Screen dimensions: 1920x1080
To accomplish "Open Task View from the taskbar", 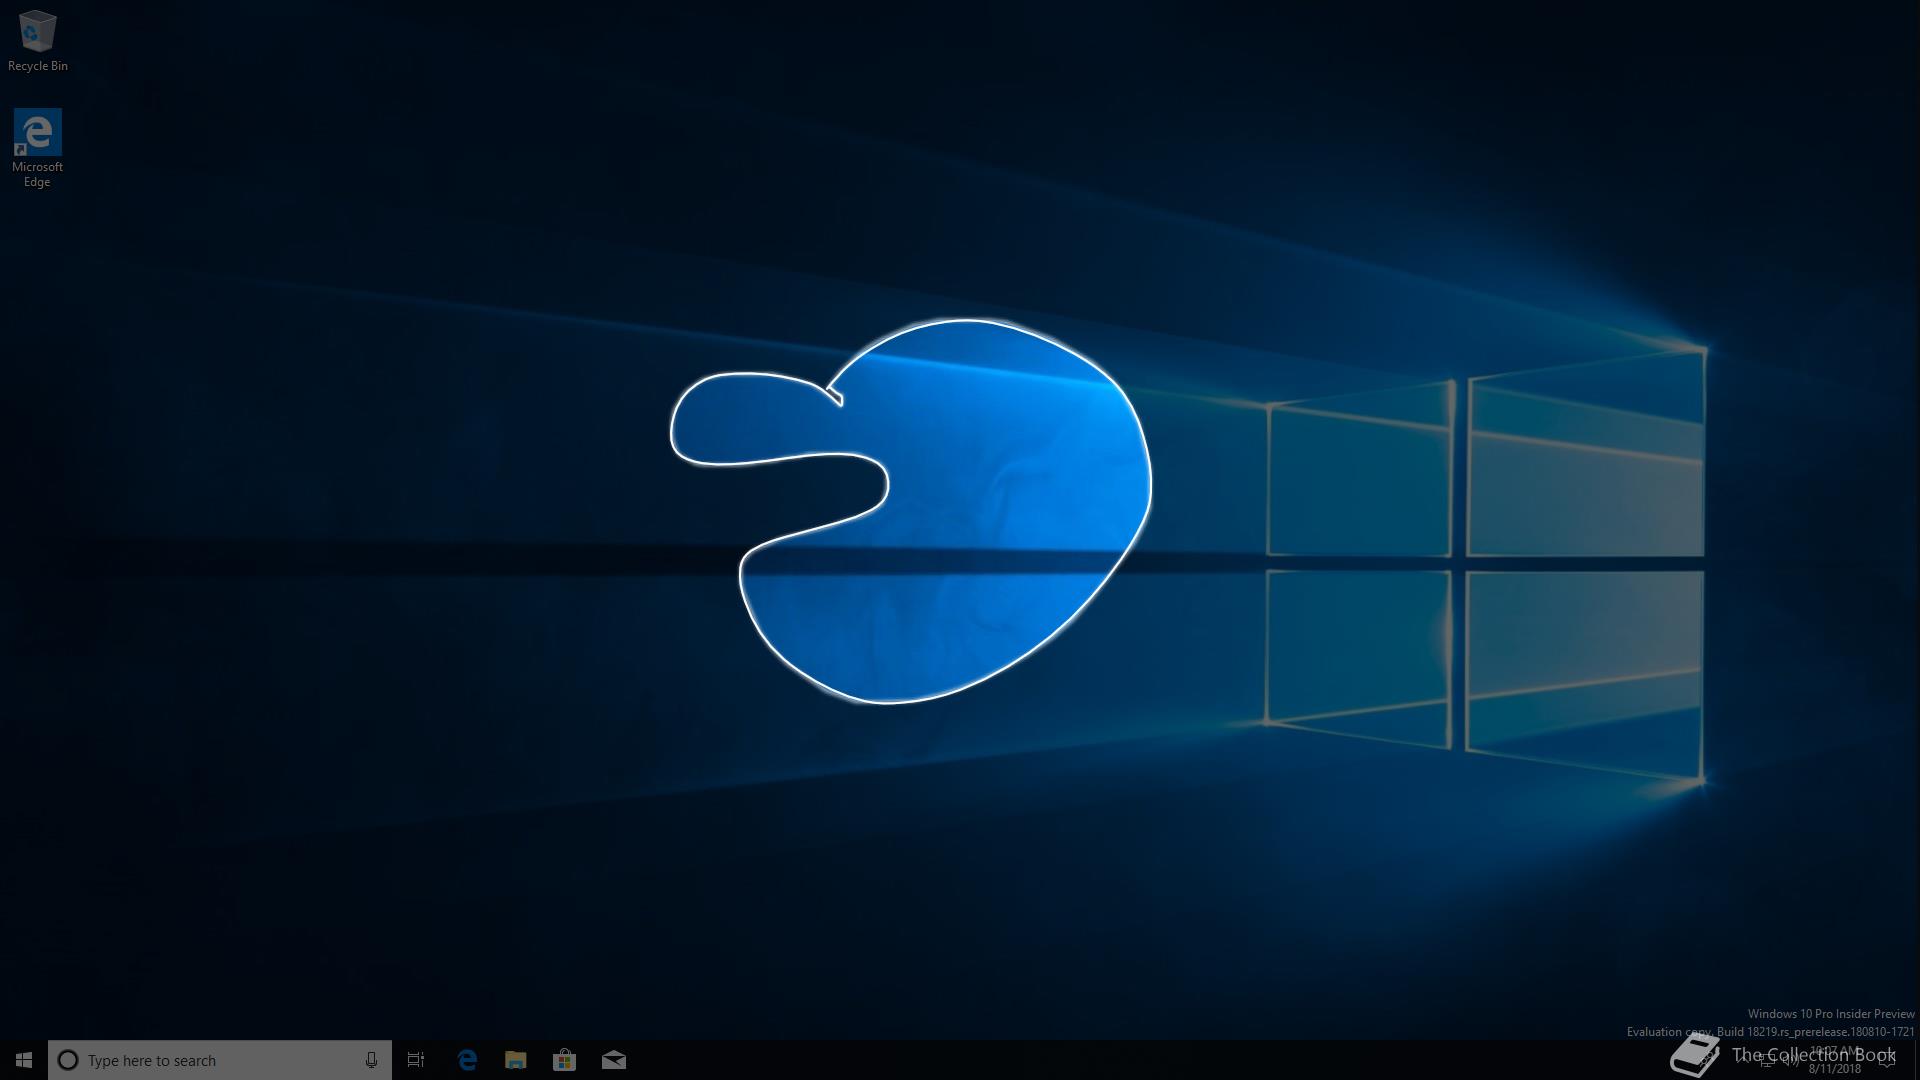I will pos(416,1060).
